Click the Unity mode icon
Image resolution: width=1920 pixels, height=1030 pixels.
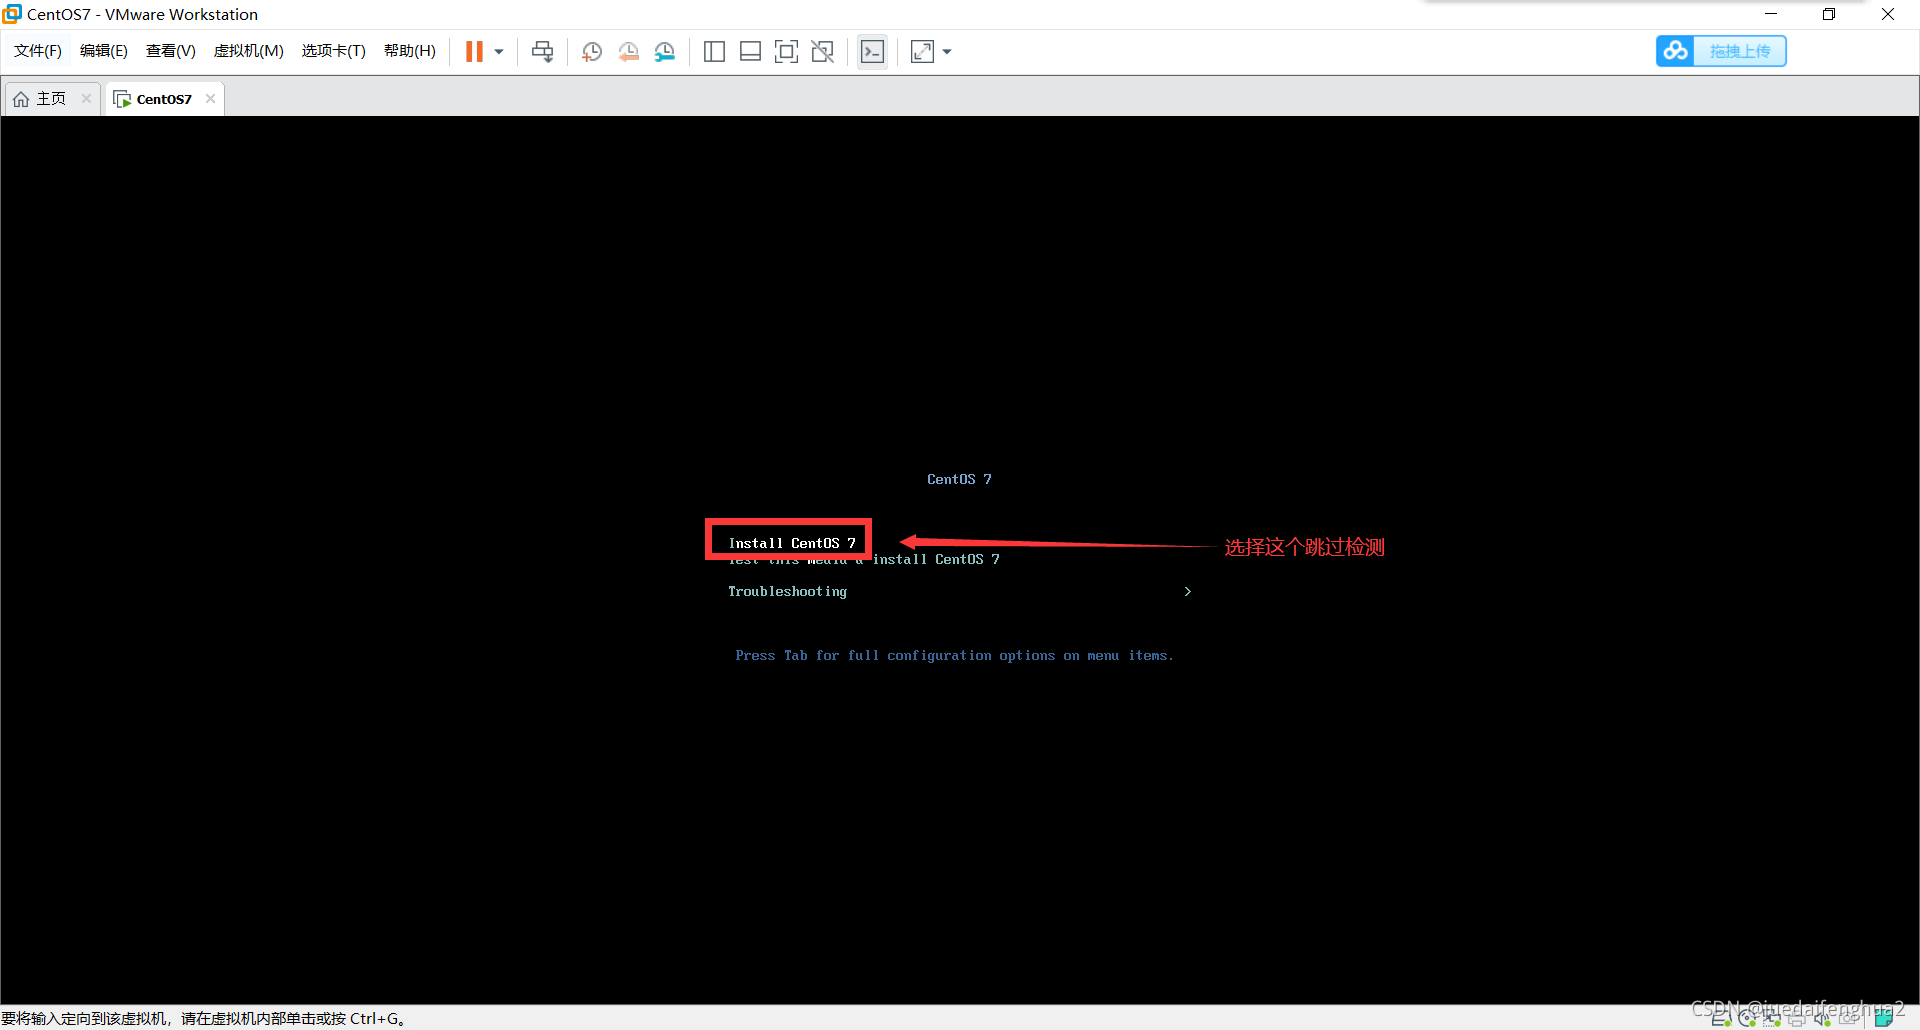(x=823, y=51)
